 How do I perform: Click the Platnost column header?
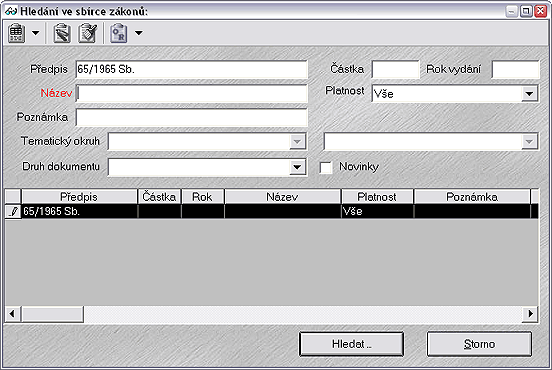pyautogui.click(x=377, y=197)
